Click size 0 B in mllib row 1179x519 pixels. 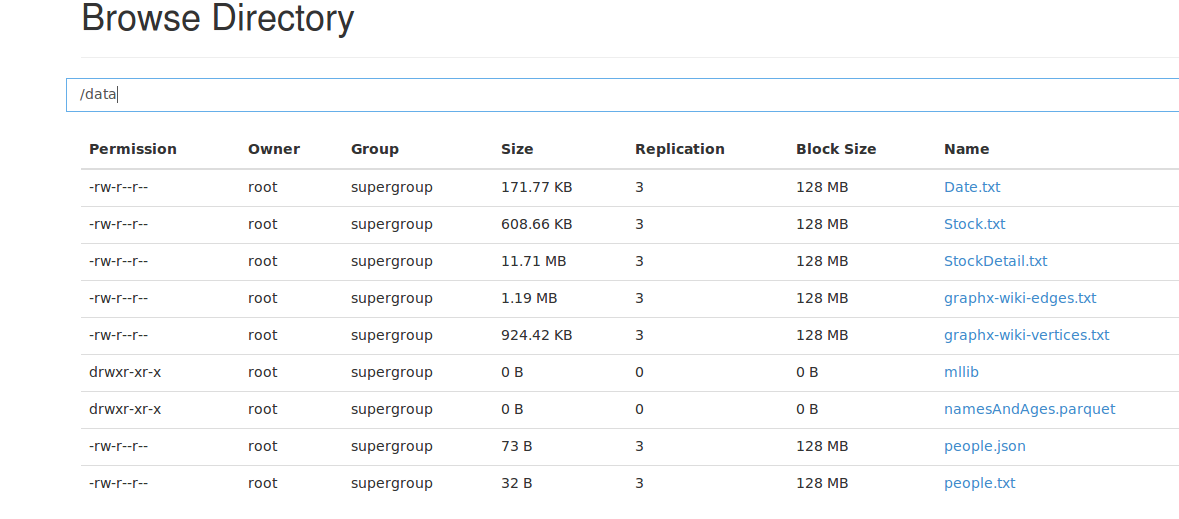512,372
